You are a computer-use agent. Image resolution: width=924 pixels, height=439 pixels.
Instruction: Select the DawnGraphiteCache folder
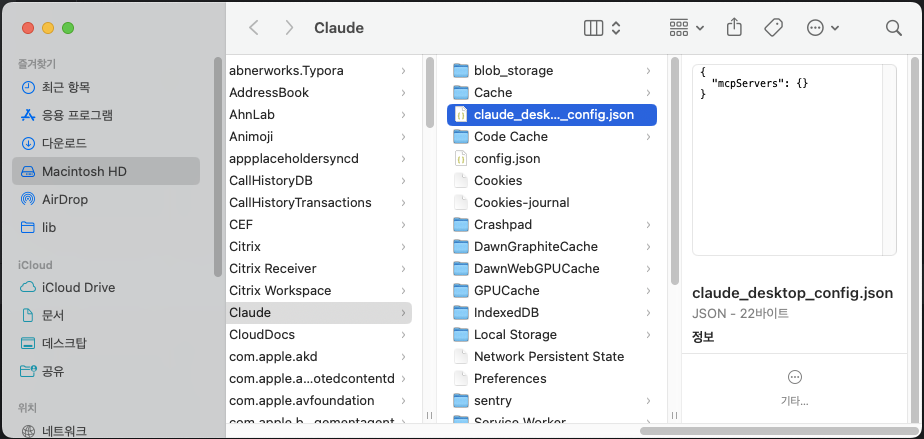[552, 246]
